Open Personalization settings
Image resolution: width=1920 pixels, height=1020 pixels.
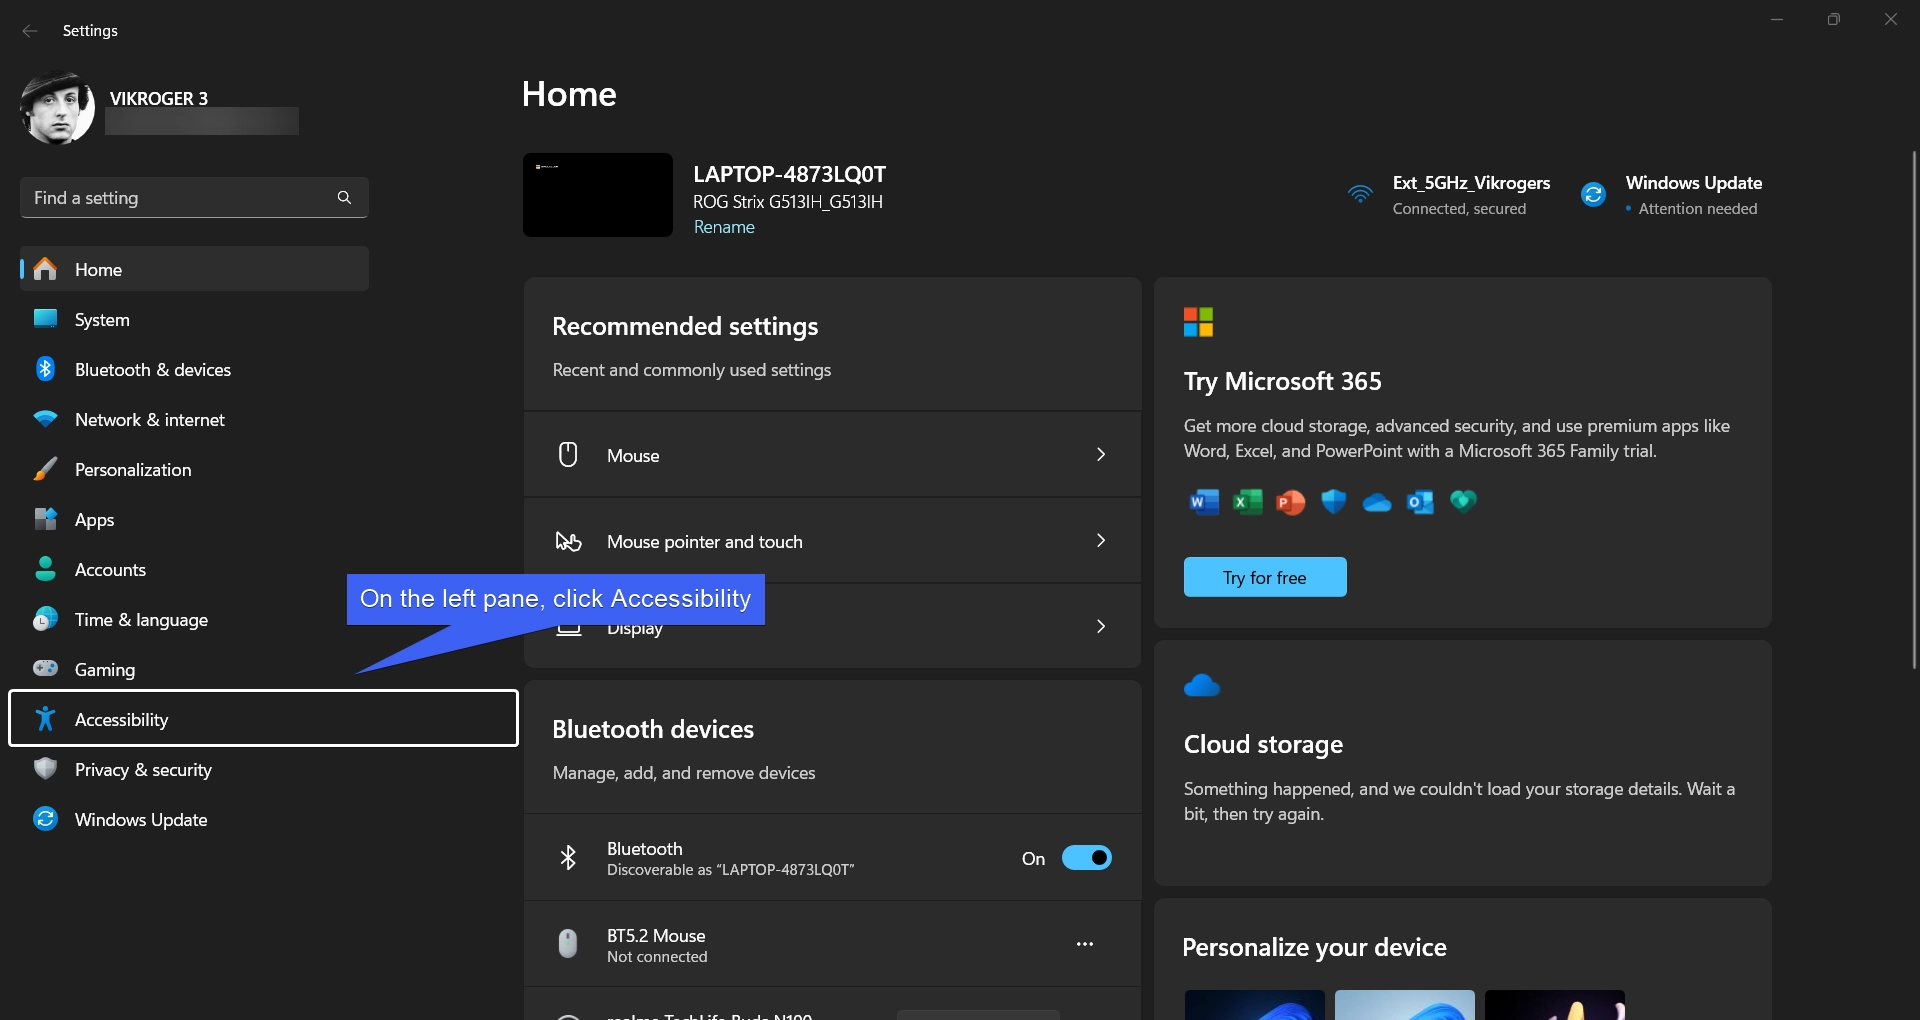tap(194, 469)
